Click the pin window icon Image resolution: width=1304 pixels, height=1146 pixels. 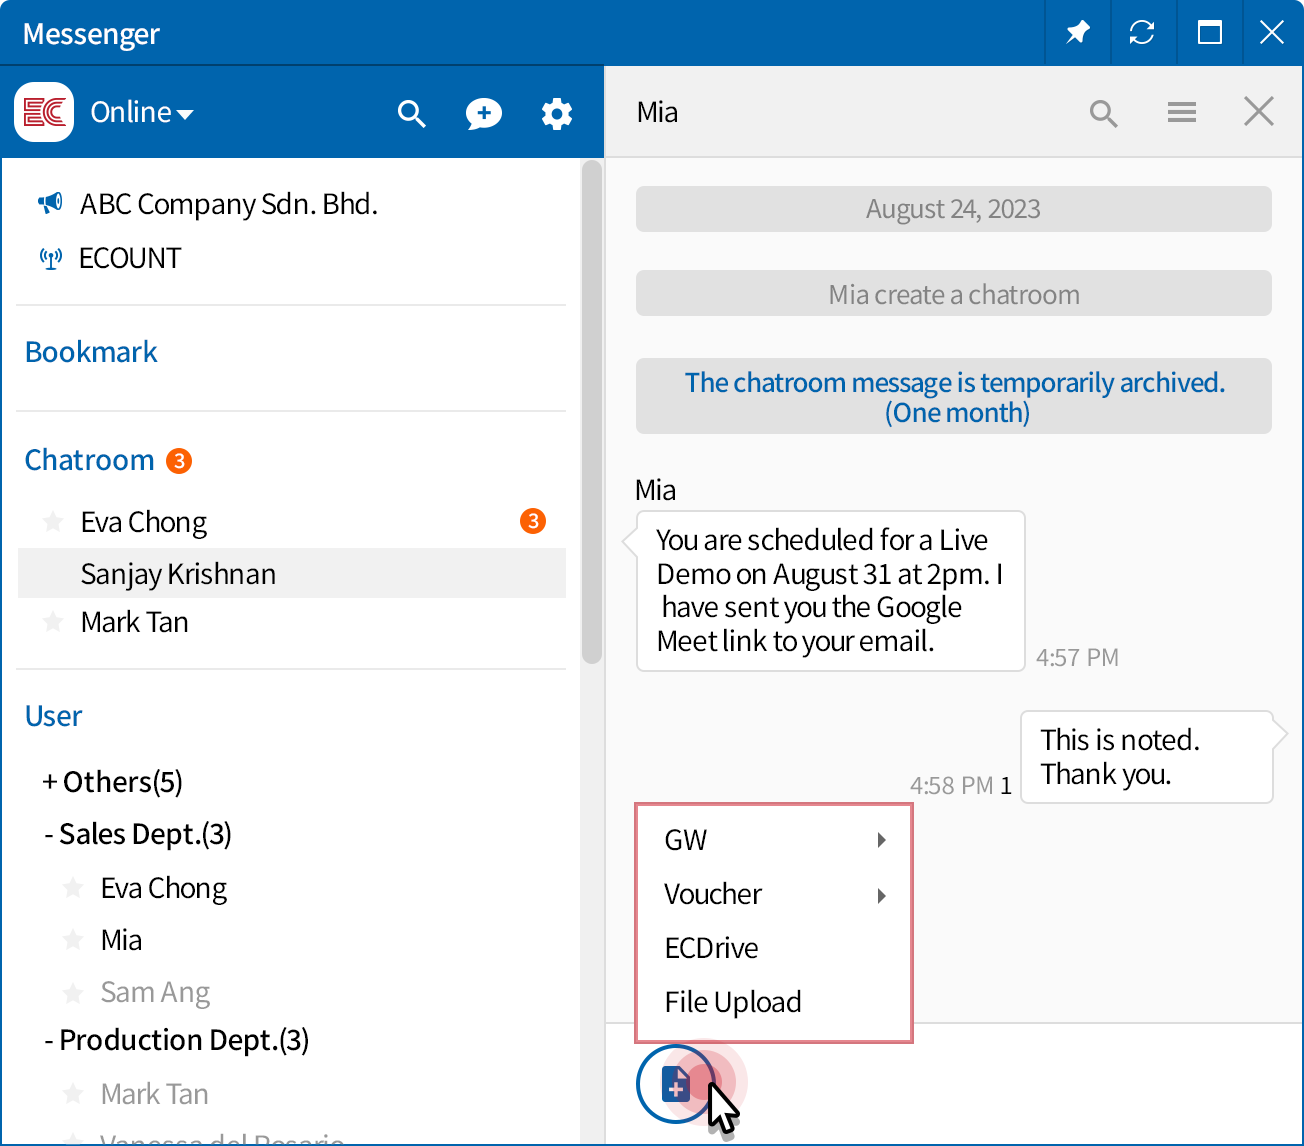click(x=1077, y=33)
